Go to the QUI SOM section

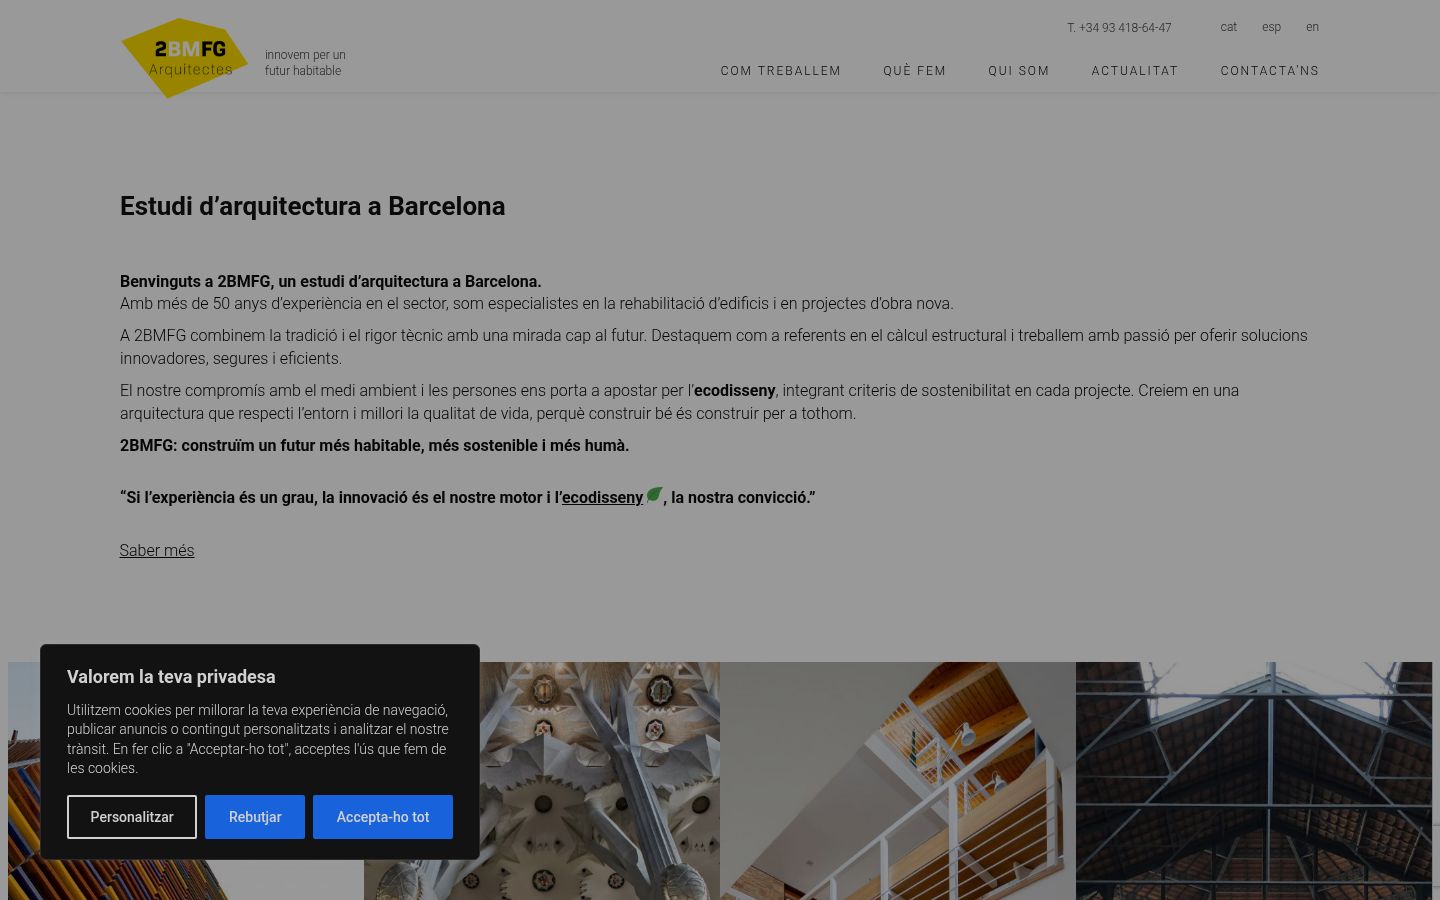coord(1019,71)
